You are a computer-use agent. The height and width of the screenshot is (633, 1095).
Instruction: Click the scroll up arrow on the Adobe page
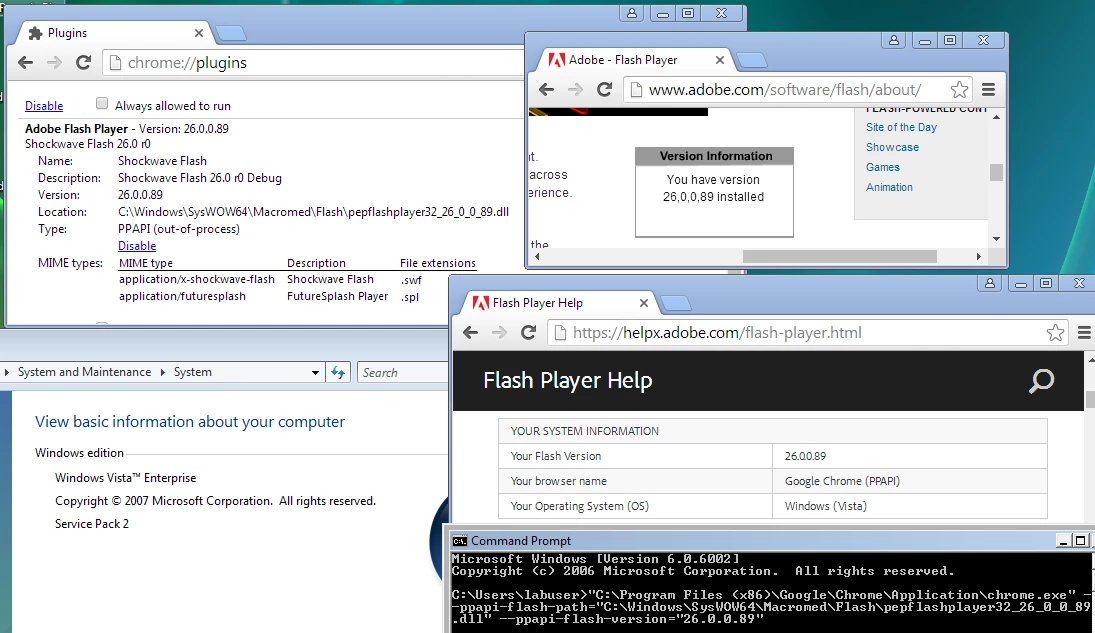click(x=997, y=117)
